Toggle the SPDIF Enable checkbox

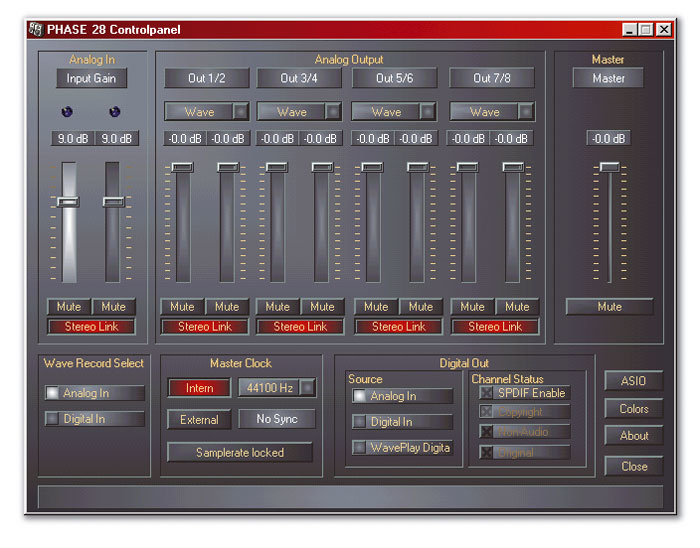click(486, 393)
